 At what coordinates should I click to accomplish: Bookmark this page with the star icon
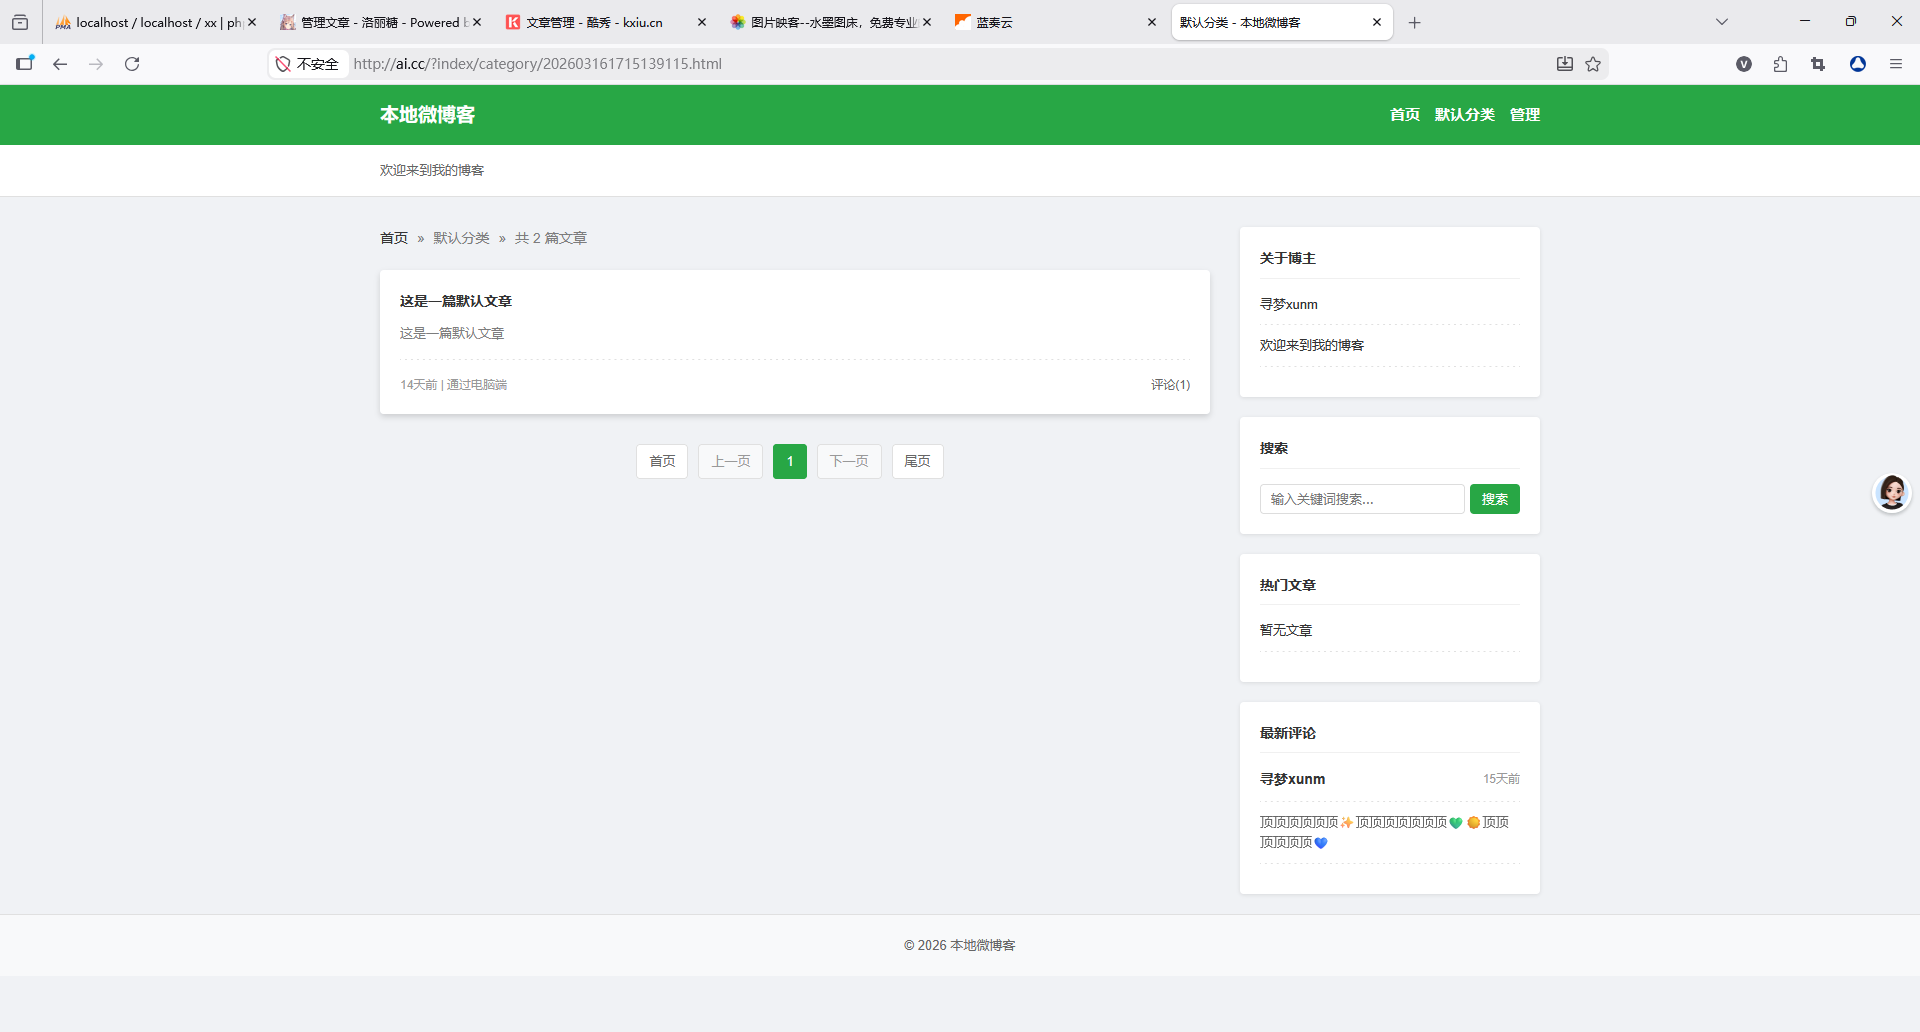1593,64
